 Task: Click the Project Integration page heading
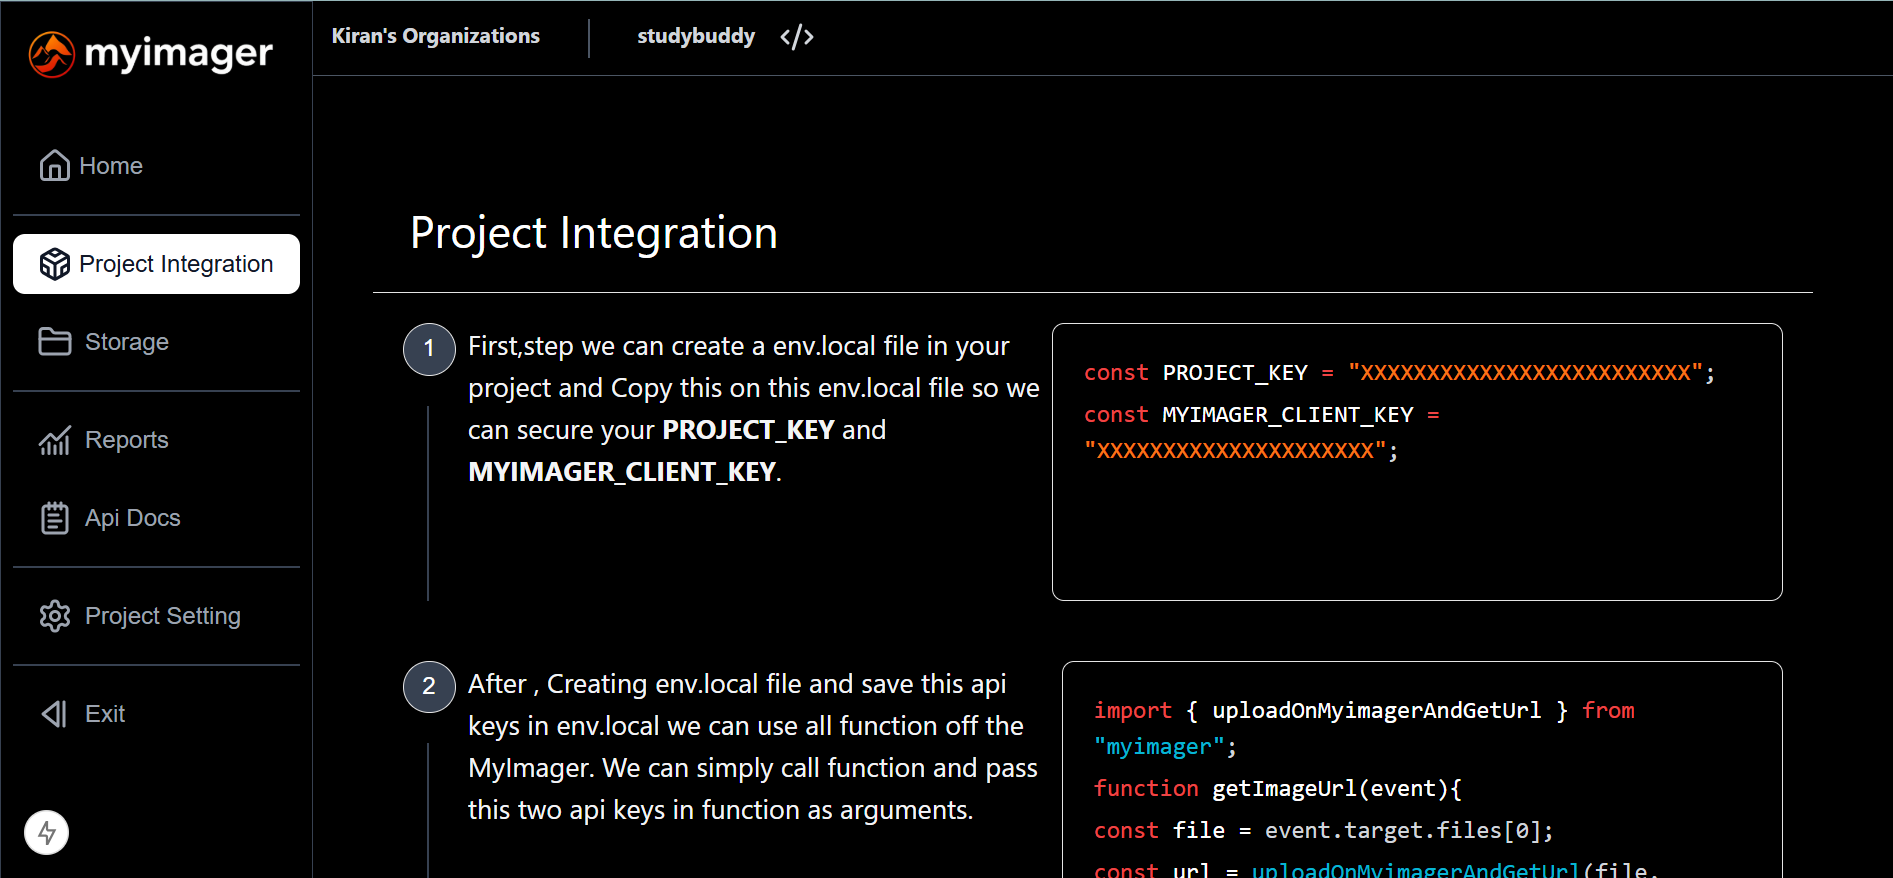[593, 233]
